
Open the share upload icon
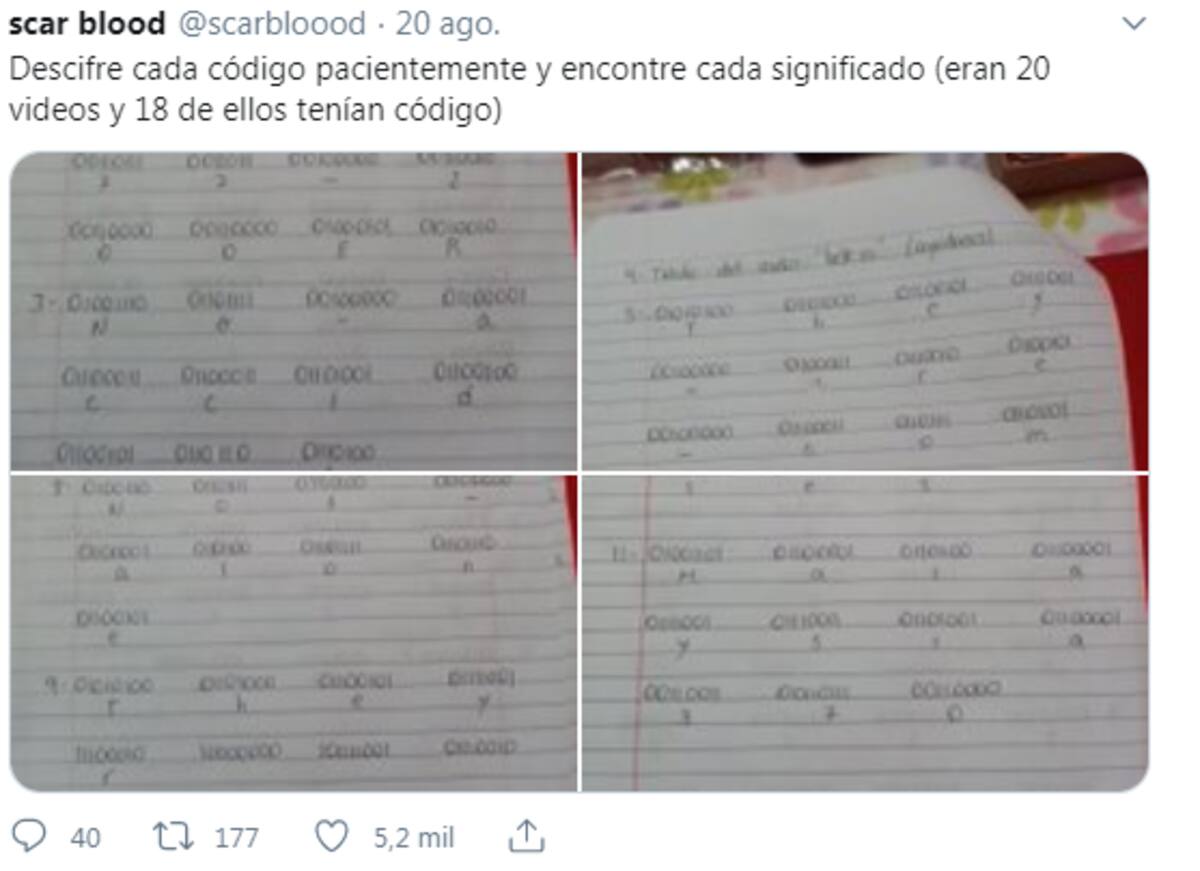pyautogui.click(x=526, y=836)
